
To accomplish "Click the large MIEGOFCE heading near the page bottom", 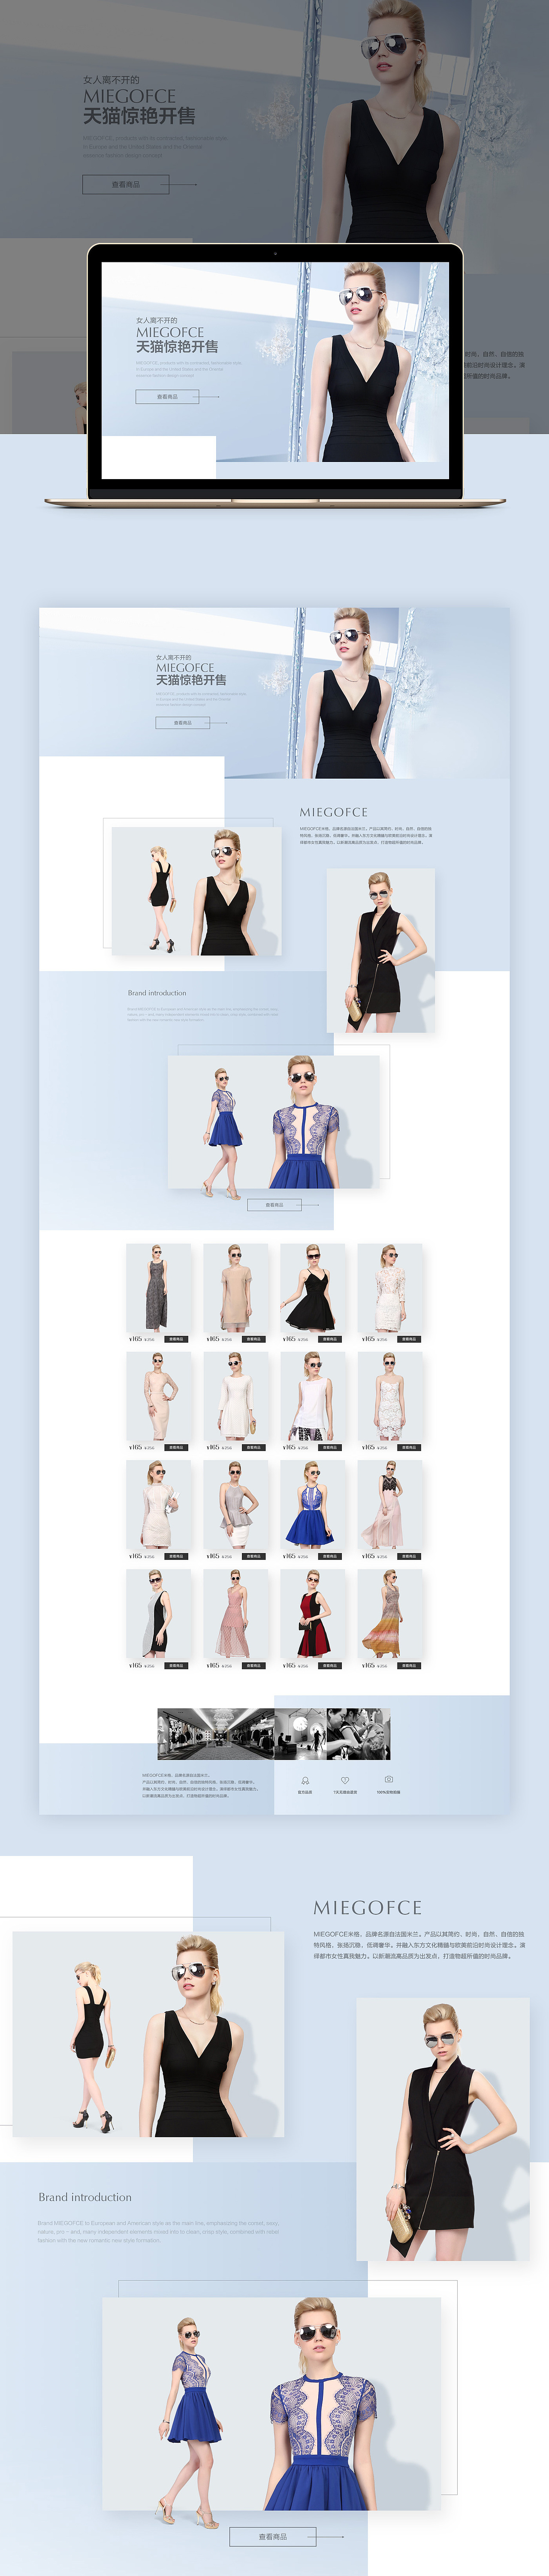I will (367, 1908).
